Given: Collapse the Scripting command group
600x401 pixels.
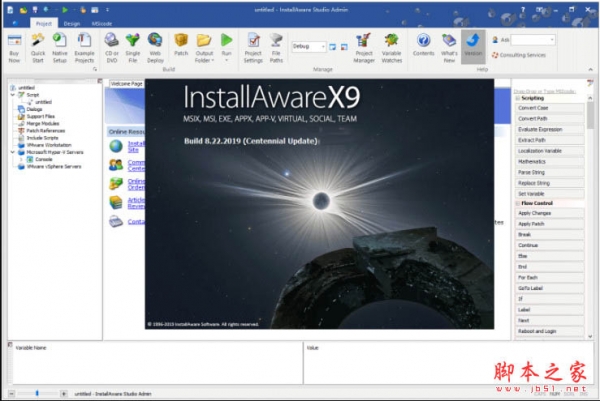Looking at the screenshot, I should point(518,98).
